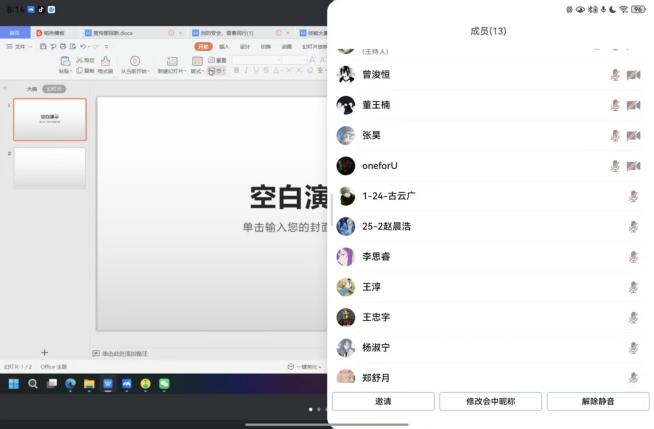
Task: Click the Format Painter brush icon
Action: click(x=104, y=61)
